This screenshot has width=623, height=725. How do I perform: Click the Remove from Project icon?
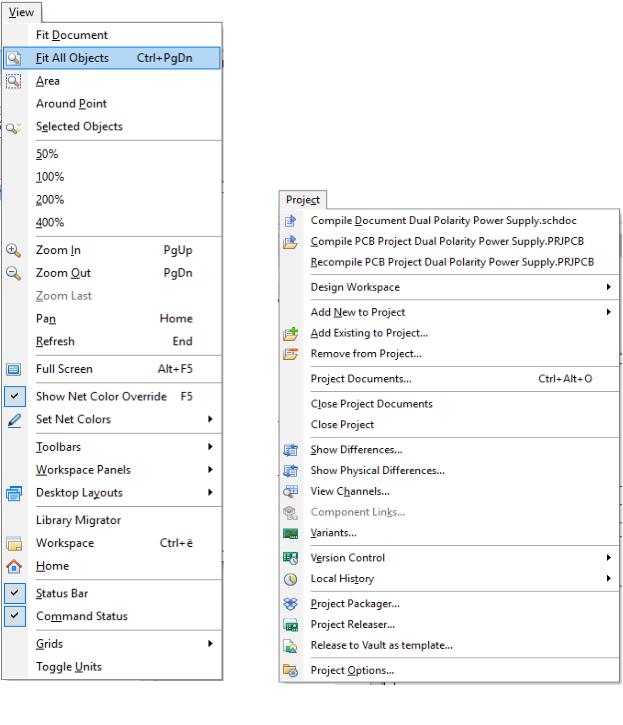[x=290, y=354]
